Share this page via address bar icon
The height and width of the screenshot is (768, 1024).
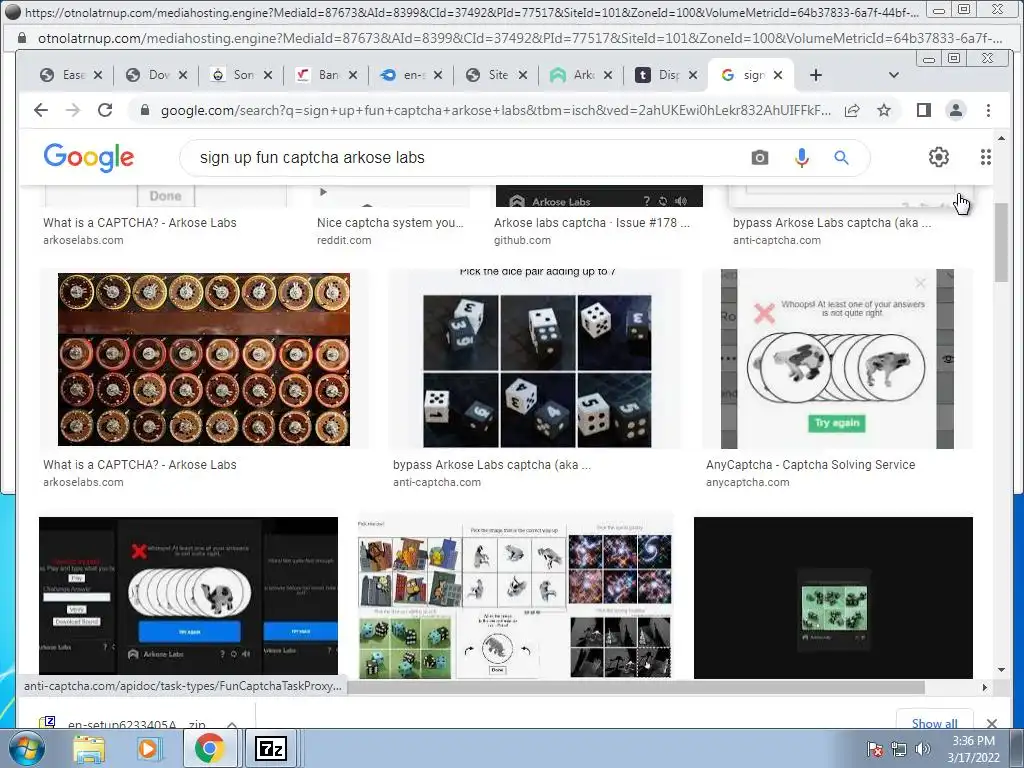point(852,110)
